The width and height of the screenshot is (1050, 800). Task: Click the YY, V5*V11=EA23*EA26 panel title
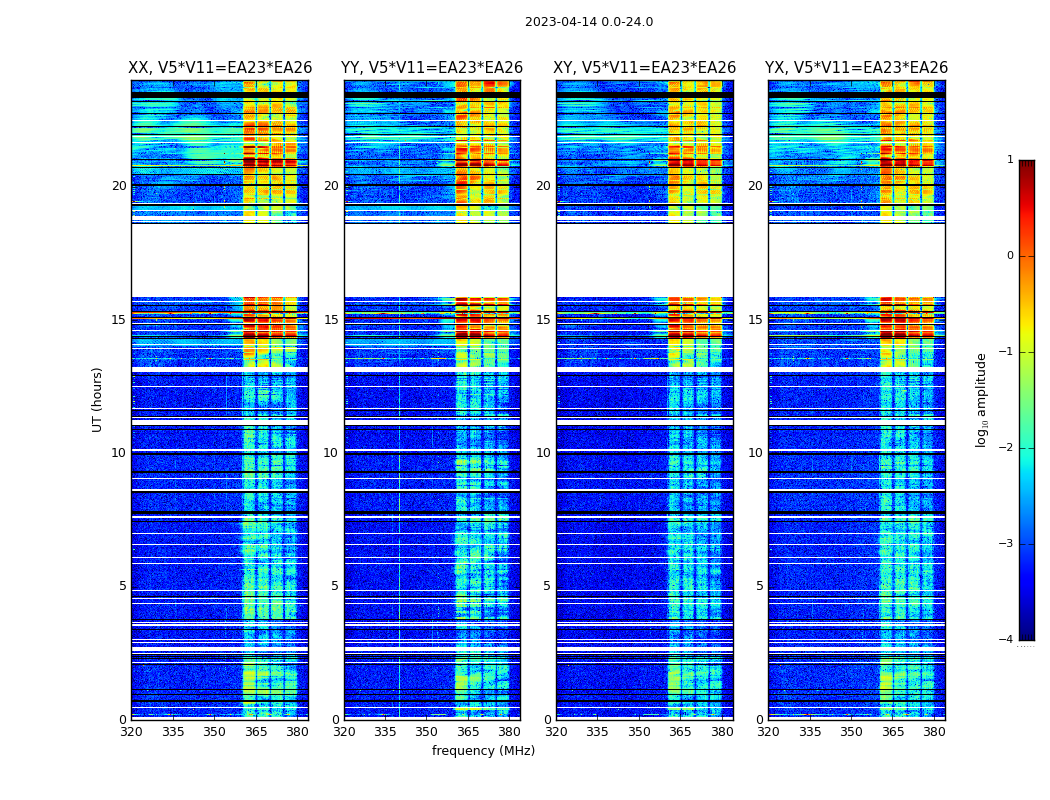432,68
